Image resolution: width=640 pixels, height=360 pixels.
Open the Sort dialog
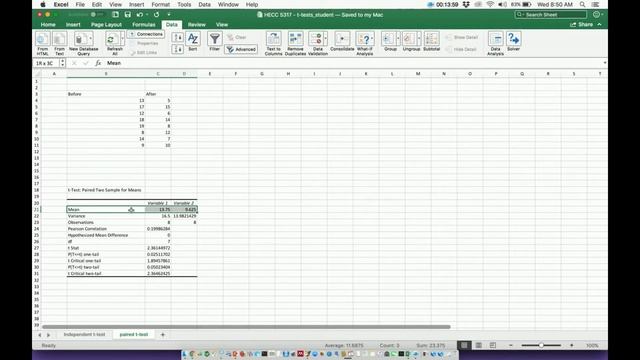(193, 42)
